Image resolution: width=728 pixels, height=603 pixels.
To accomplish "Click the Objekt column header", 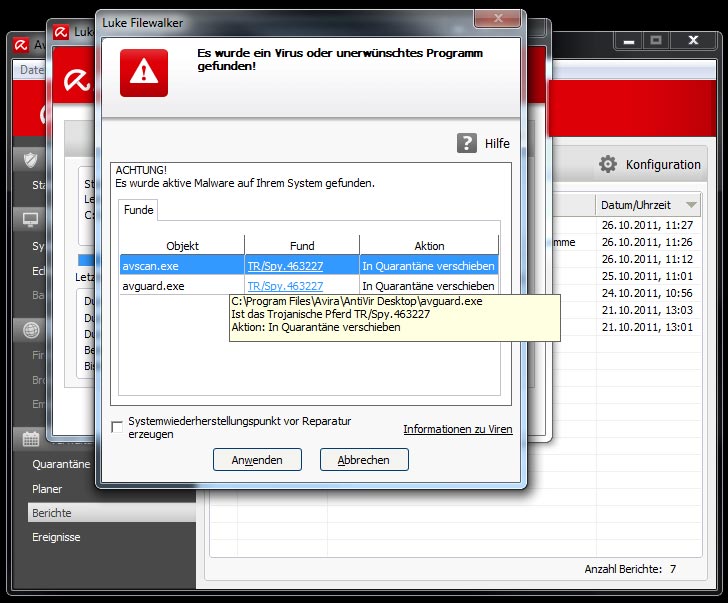I will (x=182, y=246).
